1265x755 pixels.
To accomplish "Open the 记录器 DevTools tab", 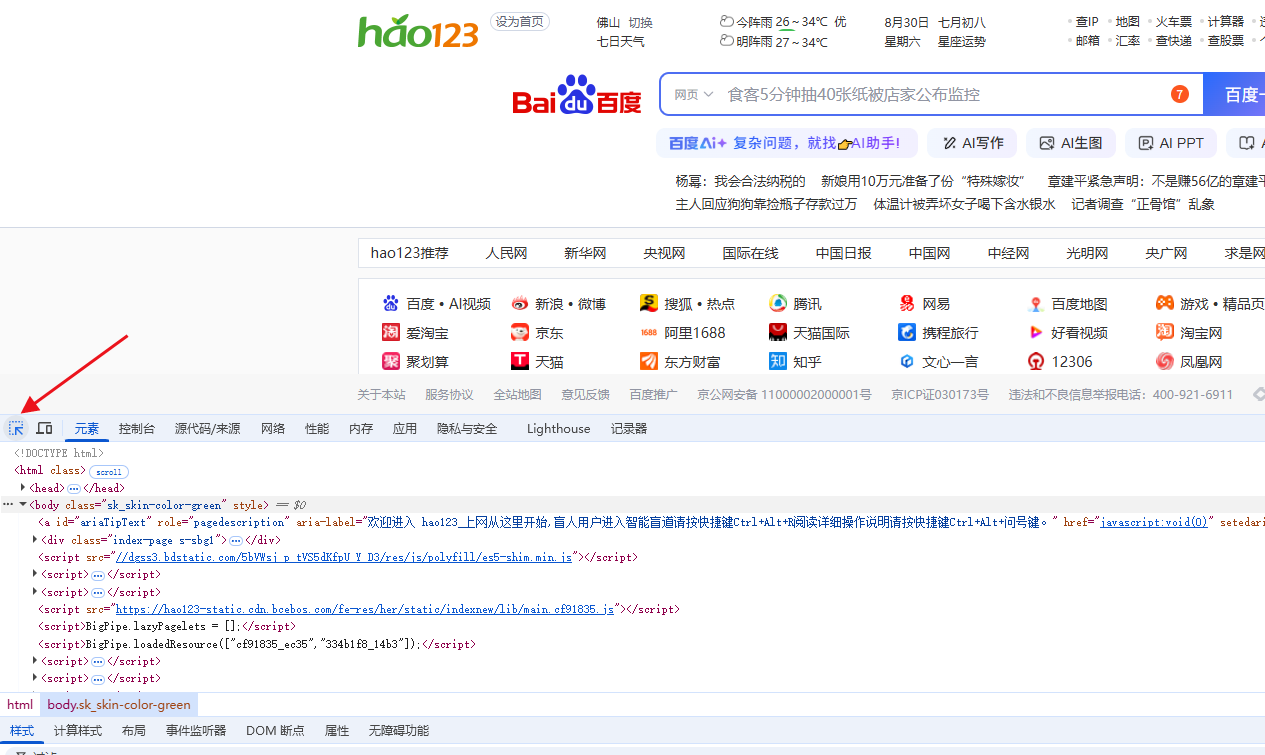I will (629, 428).
